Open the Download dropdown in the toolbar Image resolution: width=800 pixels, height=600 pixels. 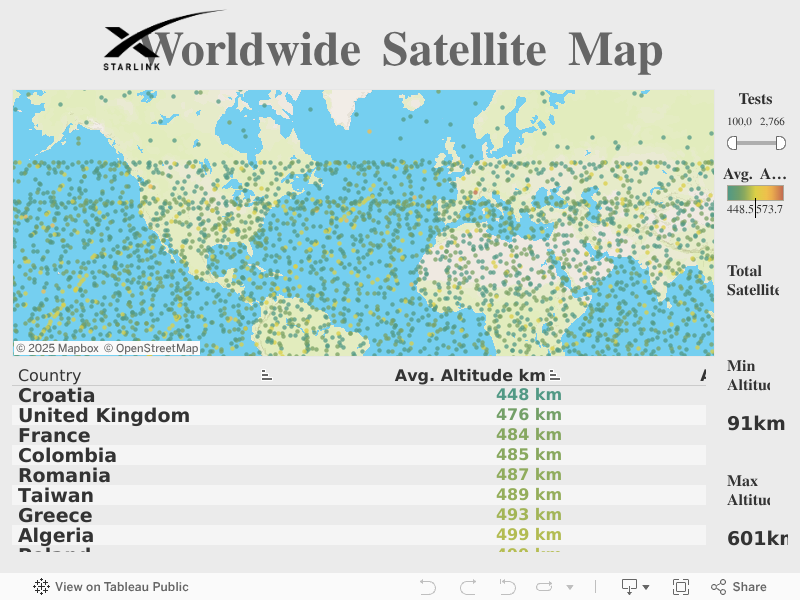click(x=635, y=587)
